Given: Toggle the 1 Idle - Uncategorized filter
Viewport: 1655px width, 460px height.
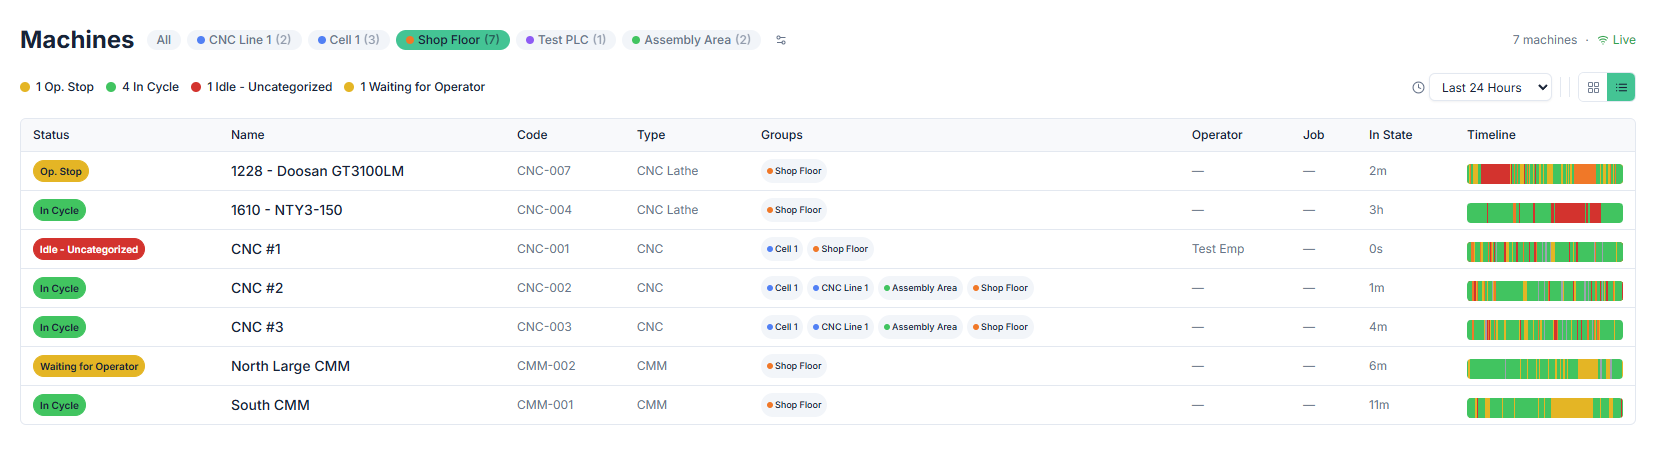Looking at the screenshot, I should pyautogui.click(x=262, y=87).
